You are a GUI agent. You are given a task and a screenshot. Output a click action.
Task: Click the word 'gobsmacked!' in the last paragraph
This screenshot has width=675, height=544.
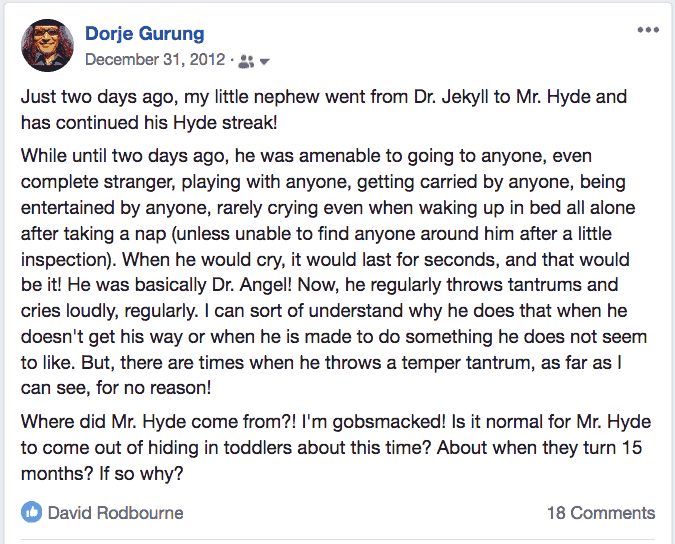pyautogui.click(x=389, y=422)
